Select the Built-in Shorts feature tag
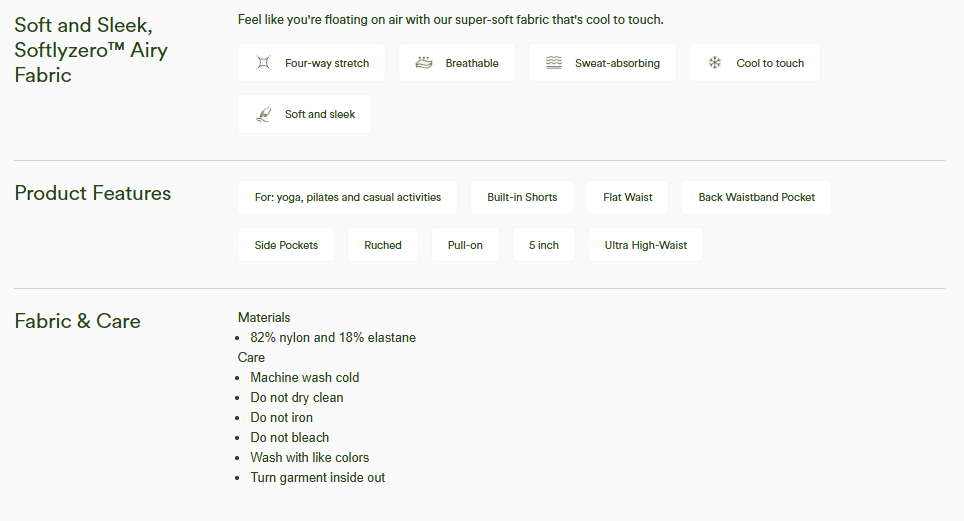The width and height of the screenshot is (964, 521). pos(522,197)
